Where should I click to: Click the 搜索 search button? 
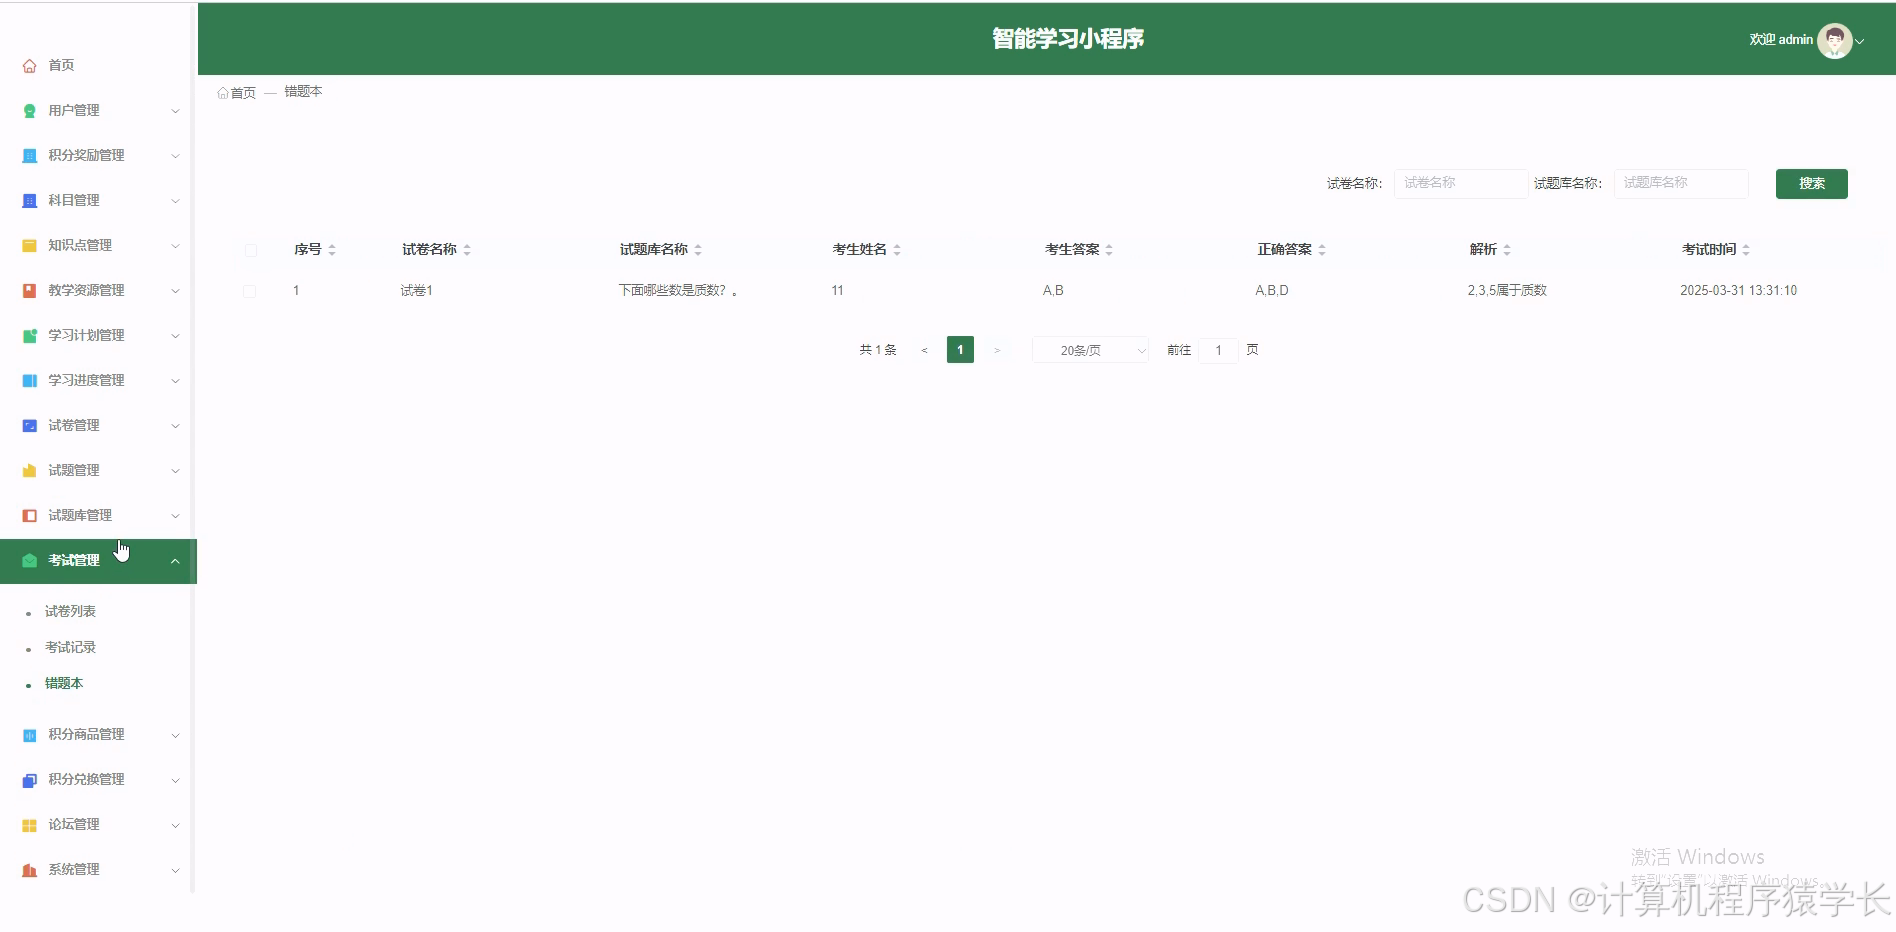click(x=1811, y=183)
